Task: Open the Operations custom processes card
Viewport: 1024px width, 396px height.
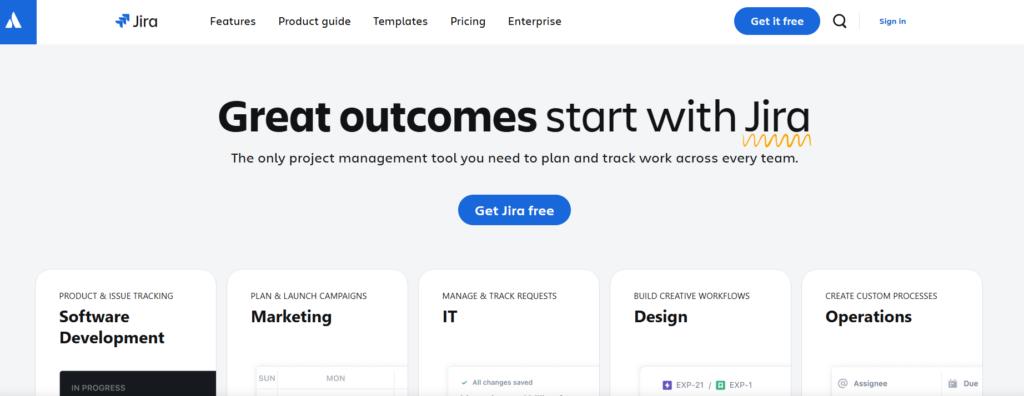Action: pyautogui.click(x=892, y=333)
